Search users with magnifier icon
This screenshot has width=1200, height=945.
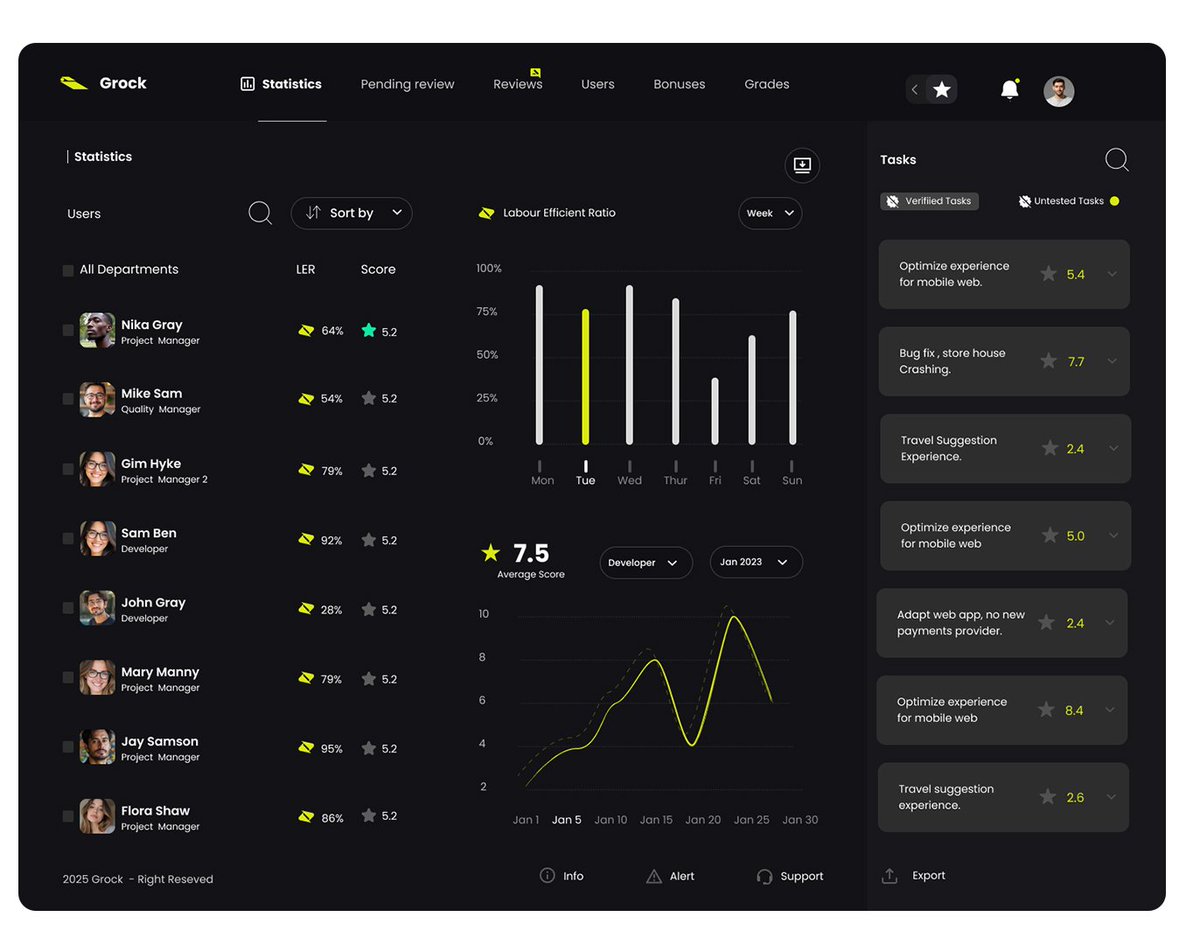pyautogui.click(x=260, y=213)
